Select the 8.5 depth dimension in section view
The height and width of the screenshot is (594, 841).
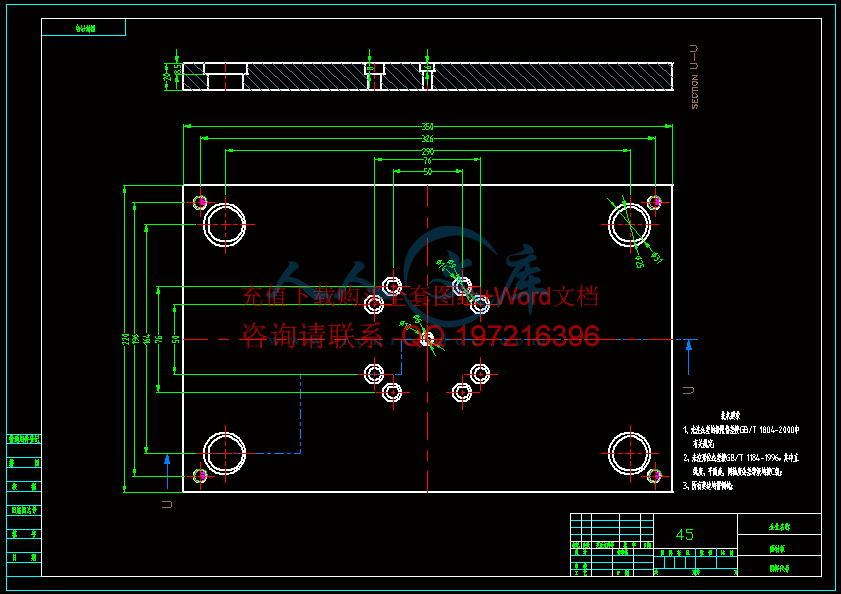click(178, 70)
